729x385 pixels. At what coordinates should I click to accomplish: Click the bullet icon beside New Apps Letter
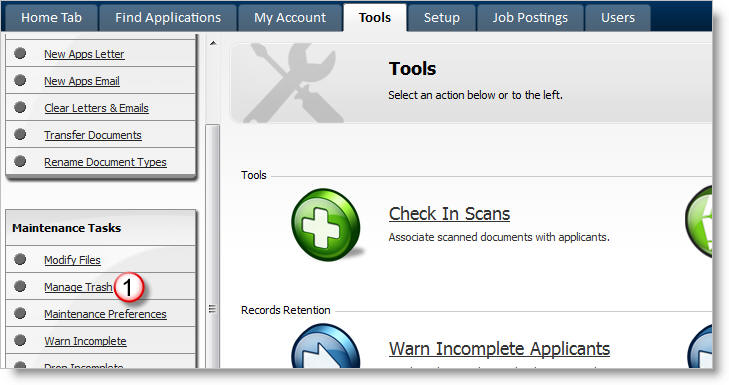[x=20, y=53]
